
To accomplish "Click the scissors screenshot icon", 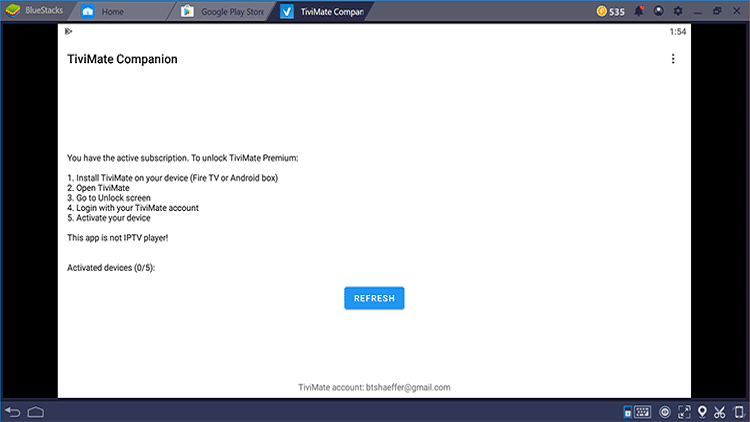I will [x=720, y=412].
